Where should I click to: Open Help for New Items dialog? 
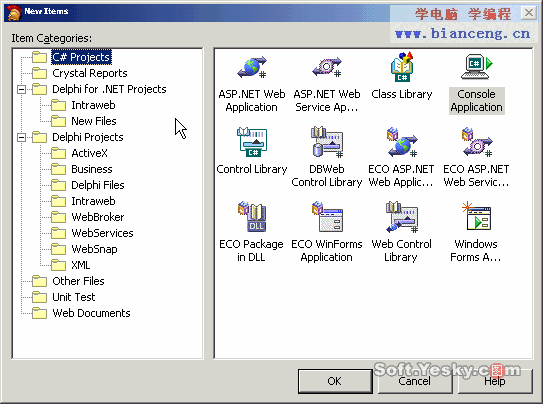click(x=495, y=381)
